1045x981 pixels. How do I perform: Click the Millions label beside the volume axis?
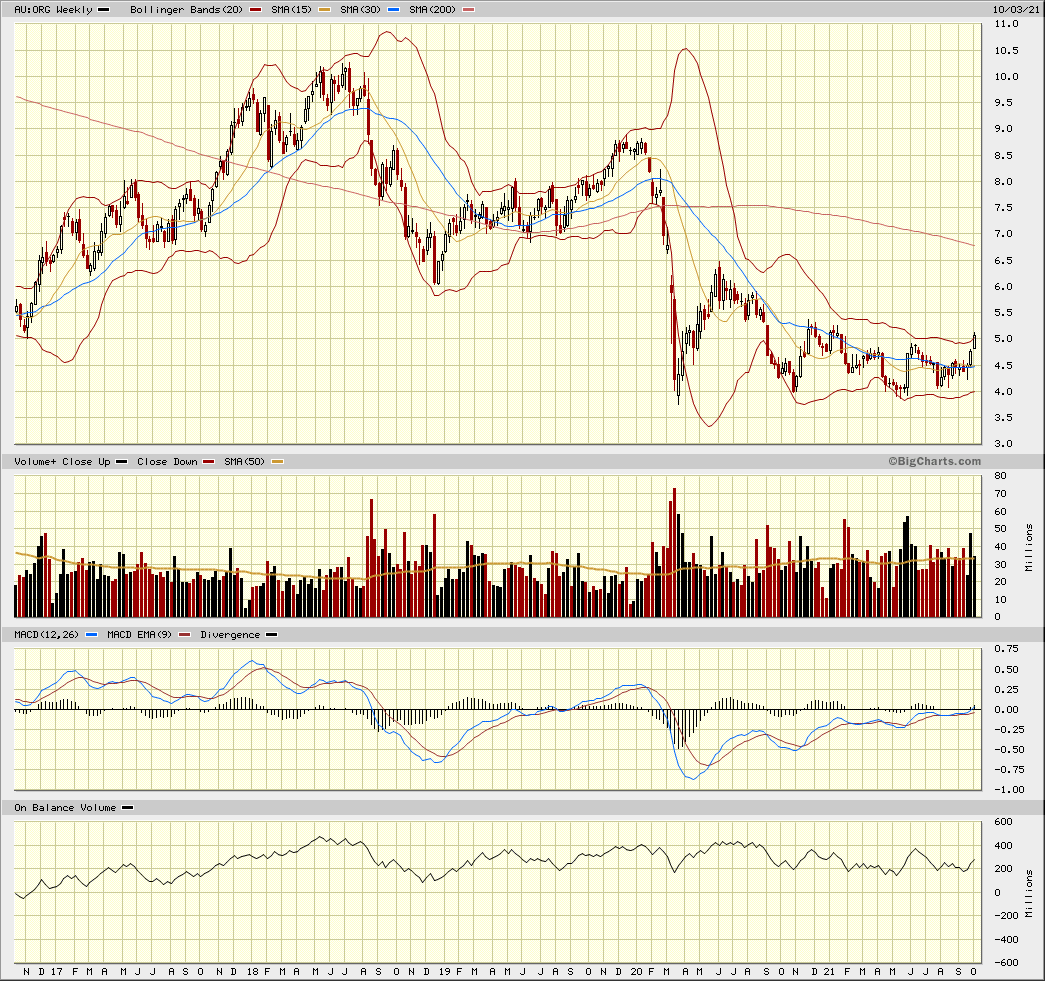(x=1029, y=547)
